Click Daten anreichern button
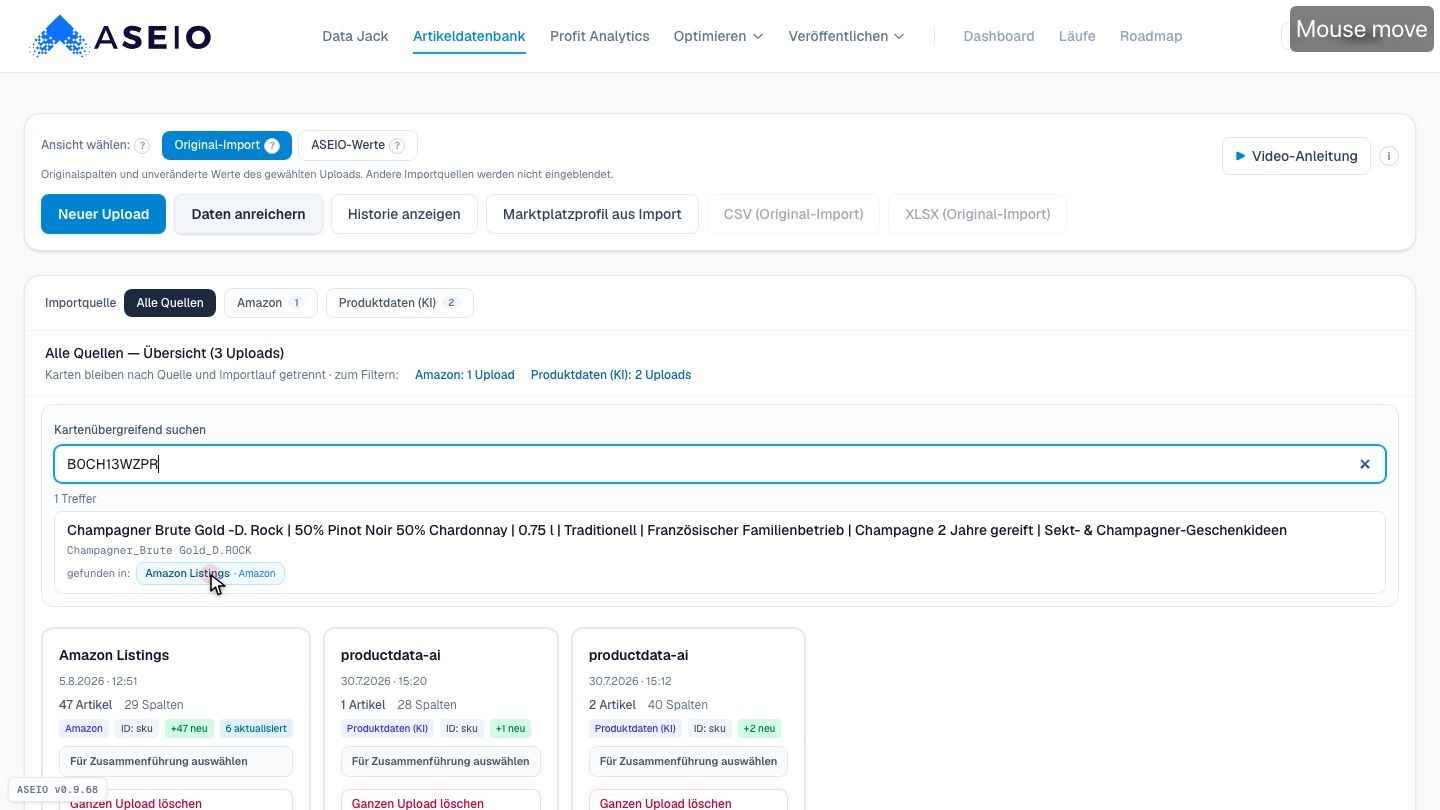This screenshot has width=1440, height=810. pyautogui.click(x=248, y=214)
